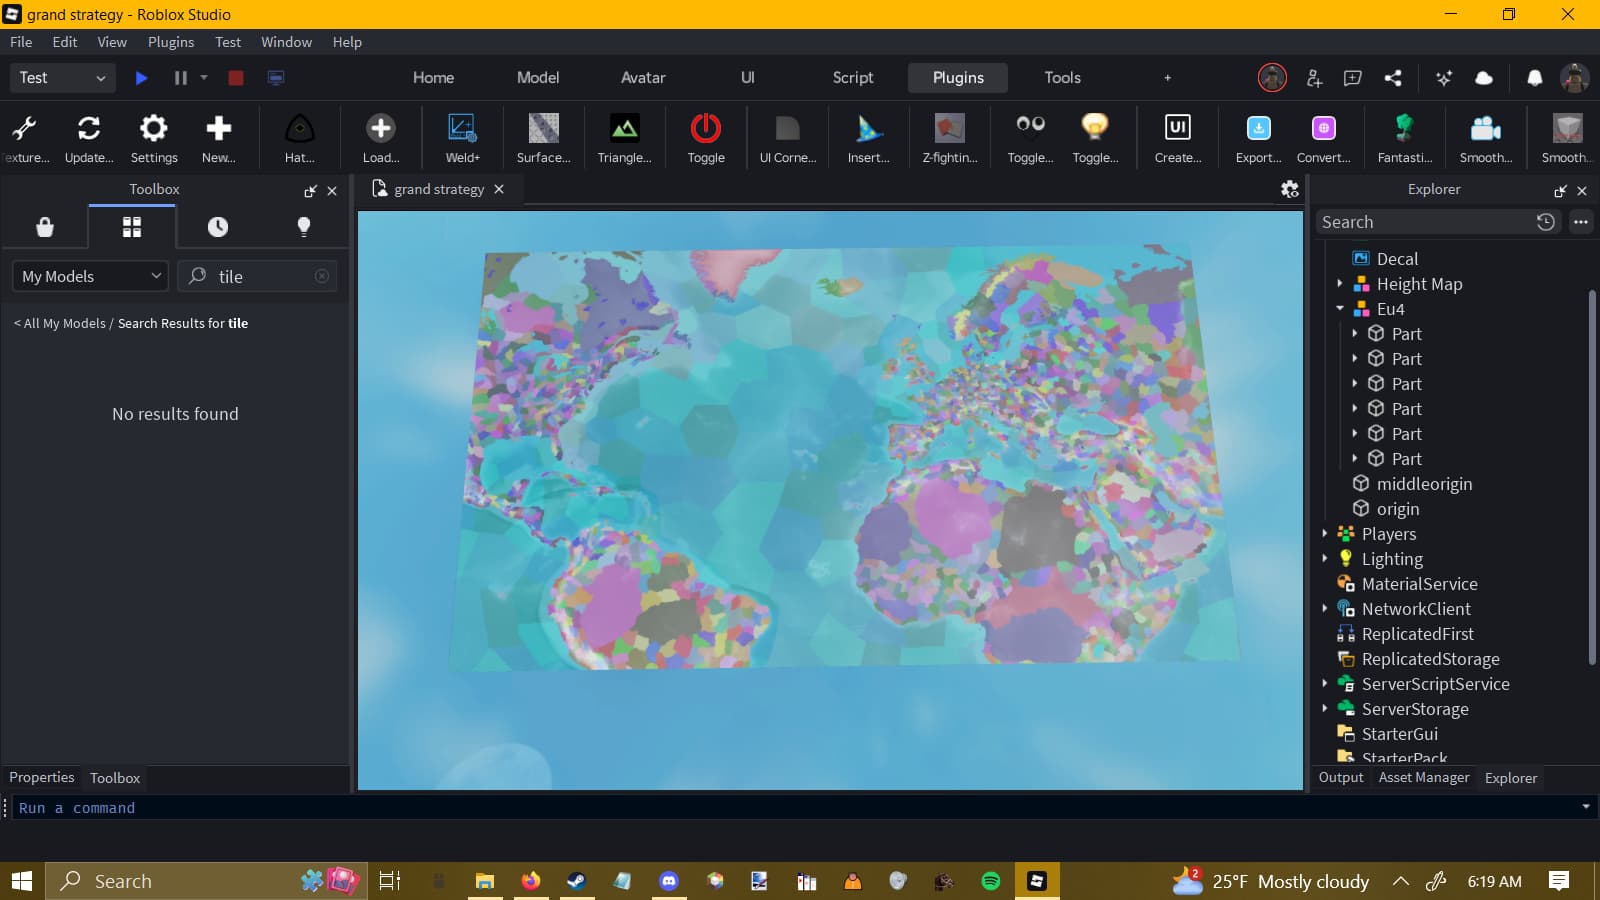Open the View menu
The image size is (1600, 900).
pyautogui.click(x=111, y=42)
